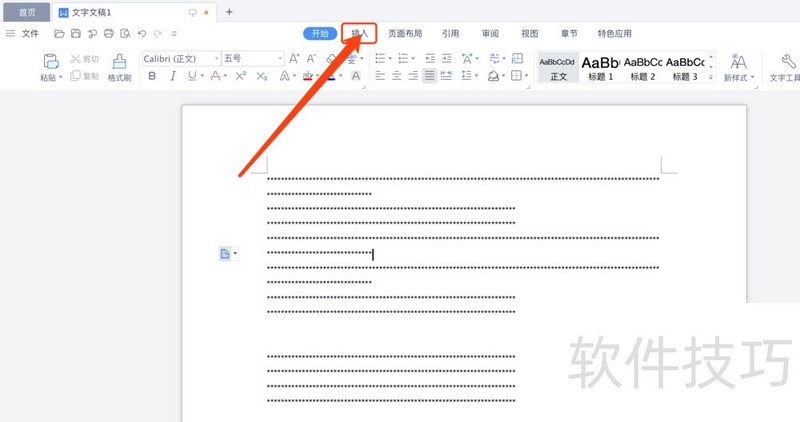Open the 视图 ribbon tab

point(530,34)
